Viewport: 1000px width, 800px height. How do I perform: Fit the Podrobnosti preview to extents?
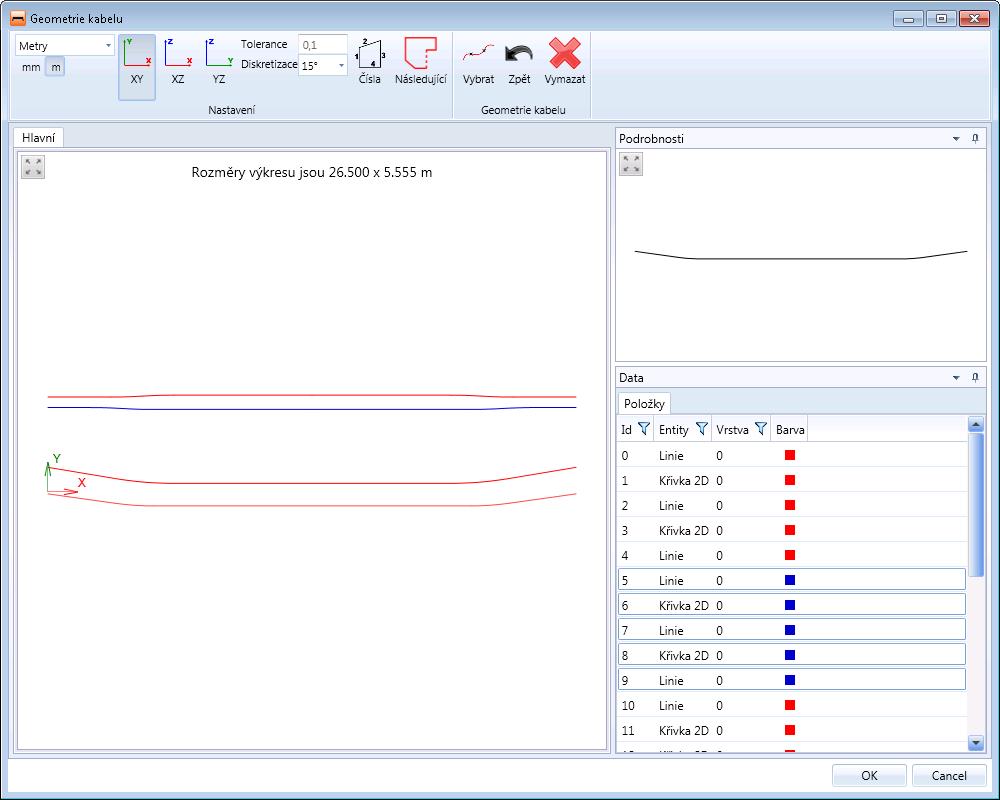(631, 164)
